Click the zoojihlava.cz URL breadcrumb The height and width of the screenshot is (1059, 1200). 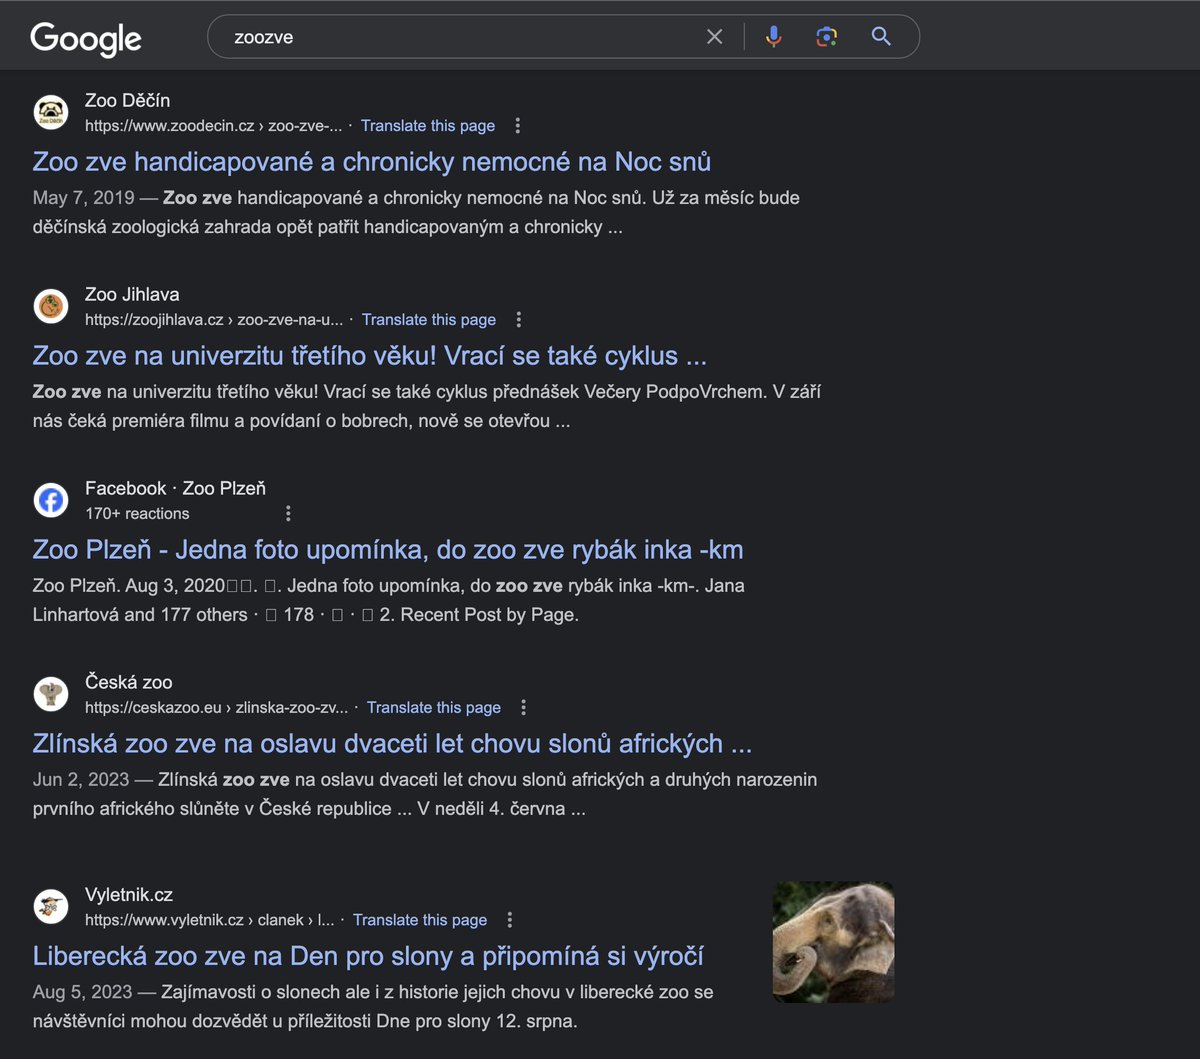pos(214,320)
